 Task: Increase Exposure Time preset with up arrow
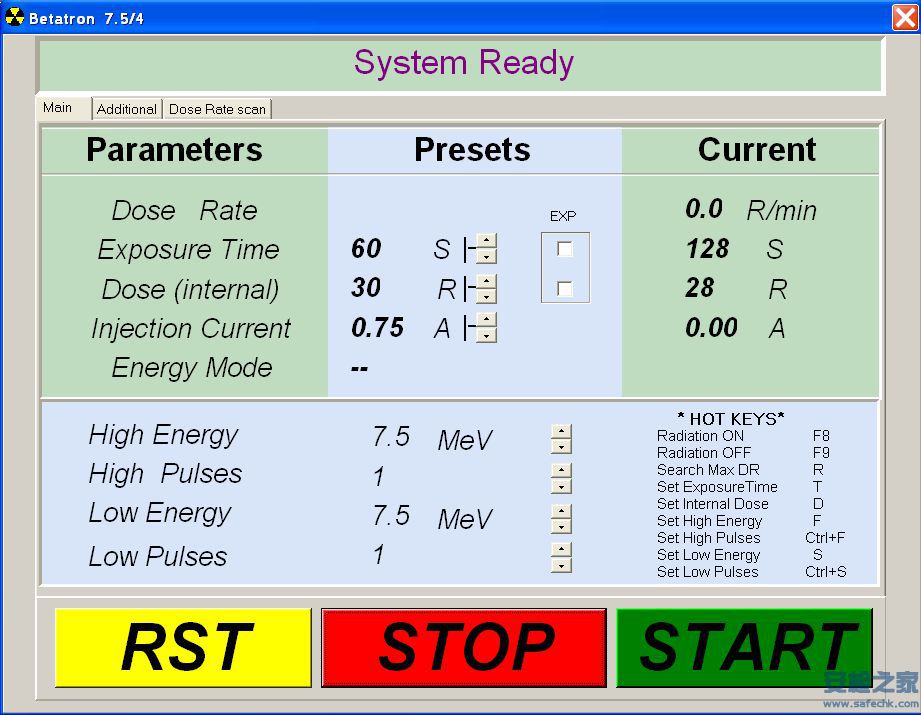click(x=486, y=241)
